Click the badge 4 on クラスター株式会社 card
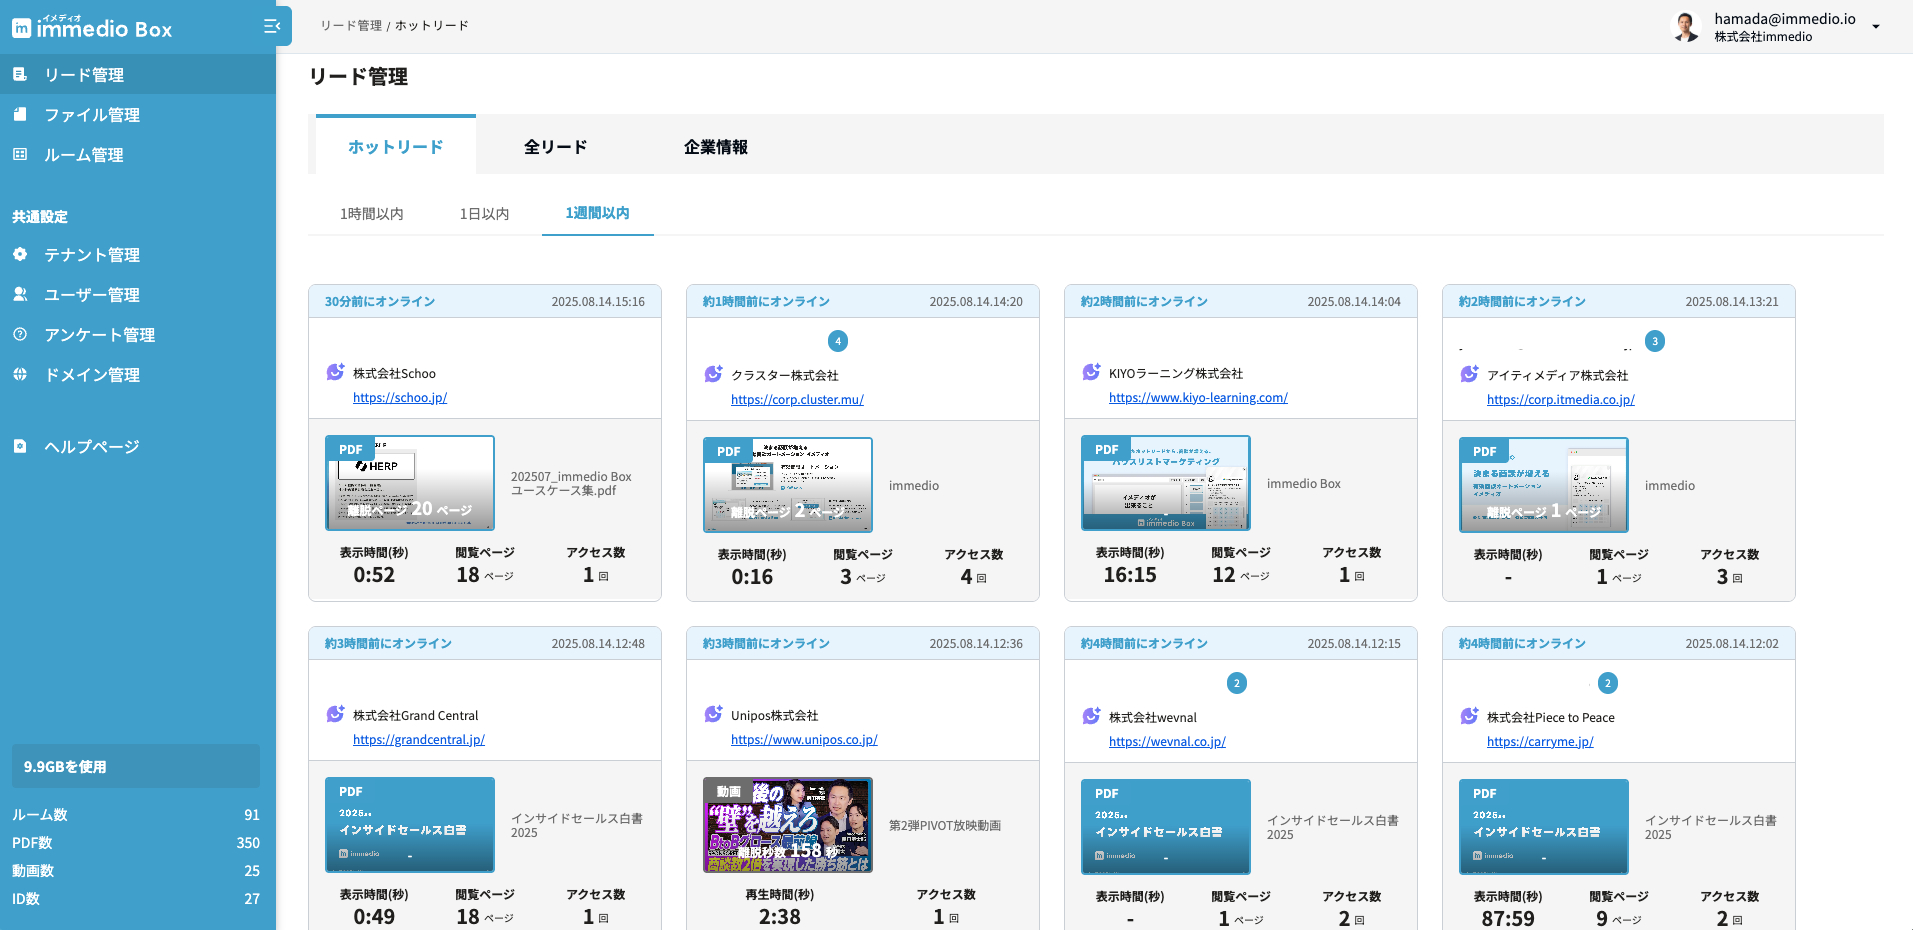This screenshot has height=930, width=1913. 838,341
